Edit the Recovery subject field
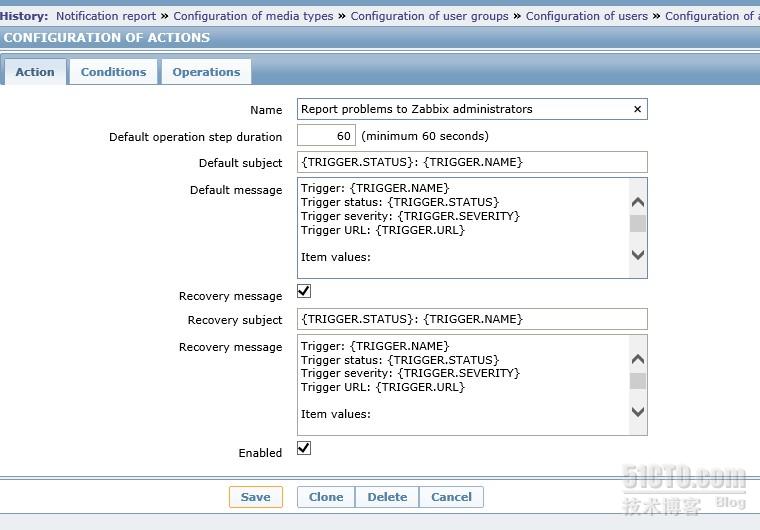The image size is (760, 530). pos(472,319)
